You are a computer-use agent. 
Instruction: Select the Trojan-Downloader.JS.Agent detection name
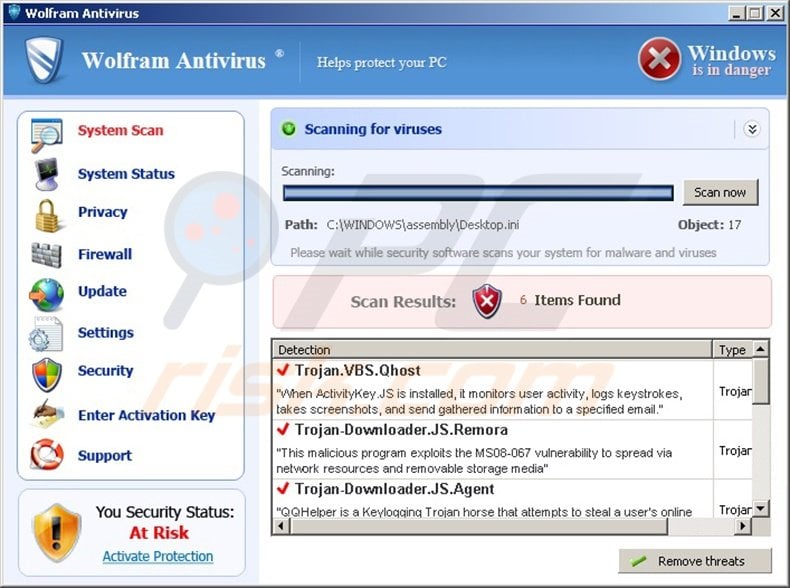pos(394,489)
